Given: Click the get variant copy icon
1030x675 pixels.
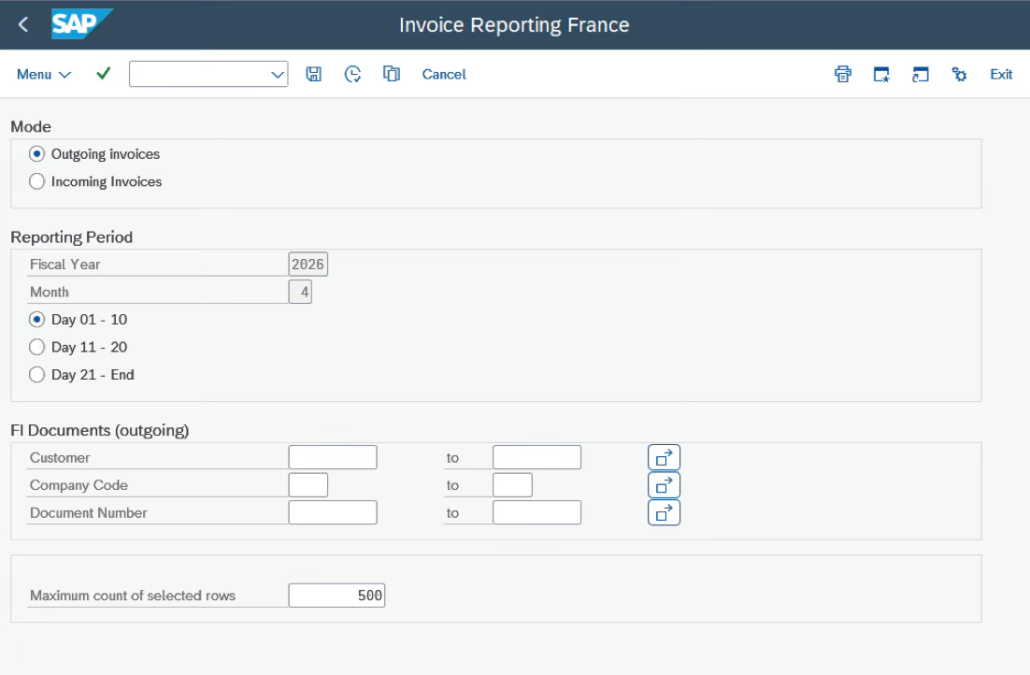Looking at the screenshot, I should (x=392, y=74).
